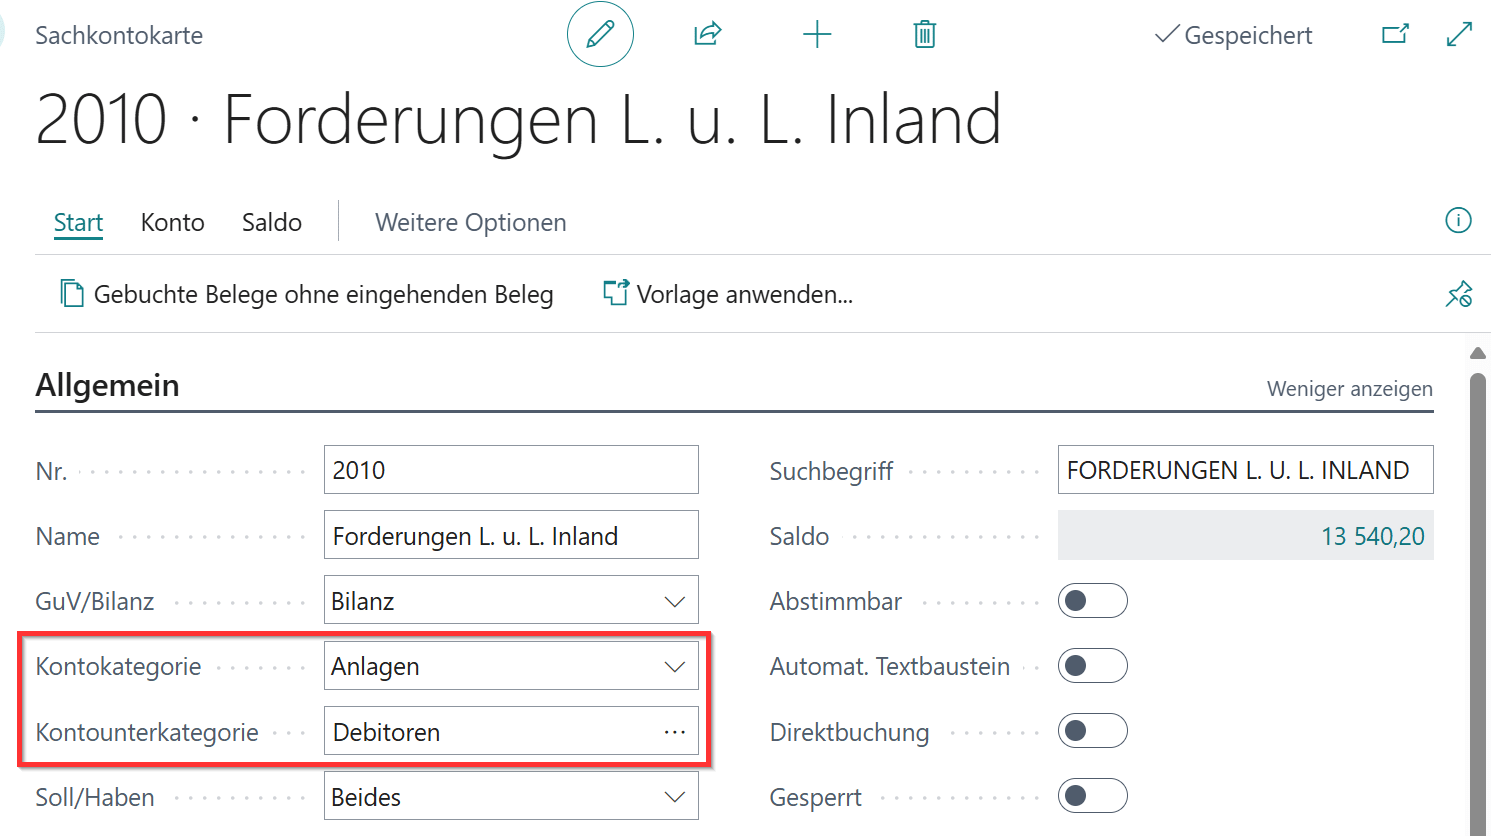Open the Kontokategorie dropdown
This screenshot has height=836, width=1509.
tap(511, 667)
